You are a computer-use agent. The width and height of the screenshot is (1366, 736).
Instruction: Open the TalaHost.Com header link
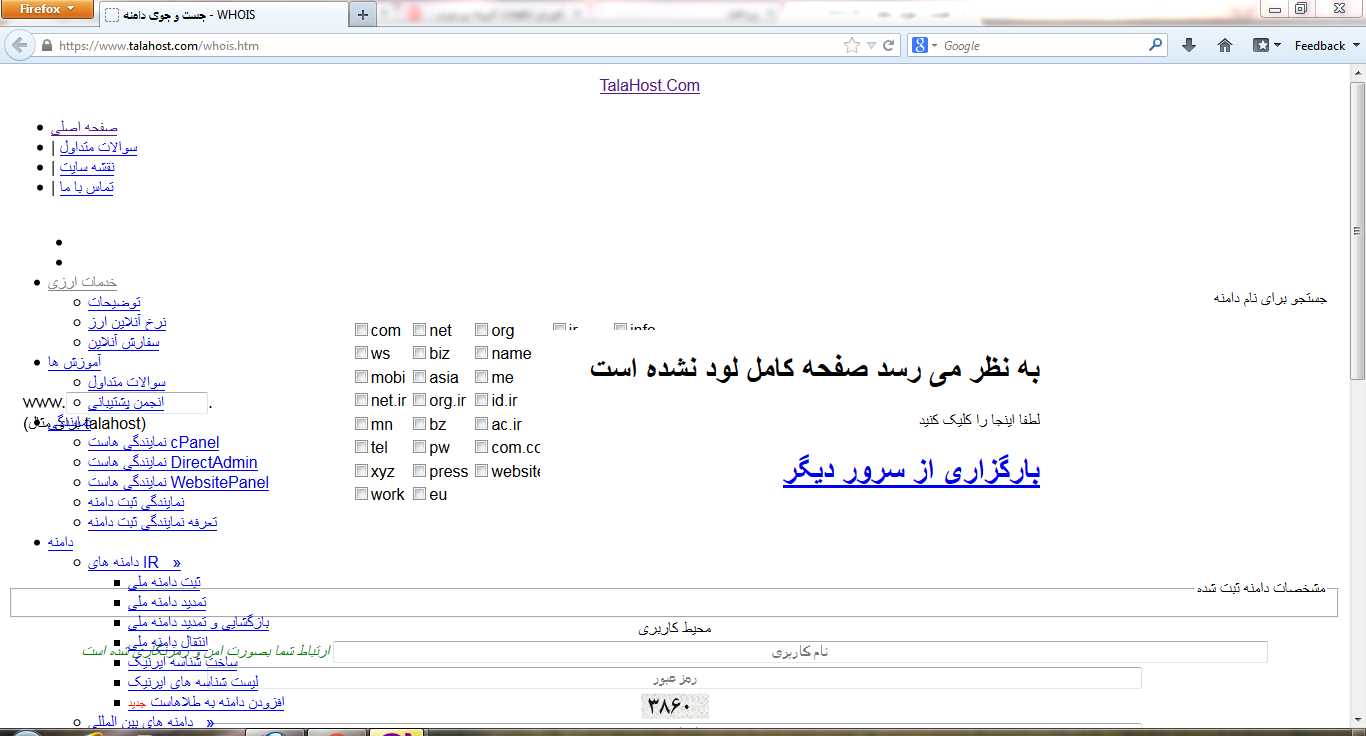650,86
